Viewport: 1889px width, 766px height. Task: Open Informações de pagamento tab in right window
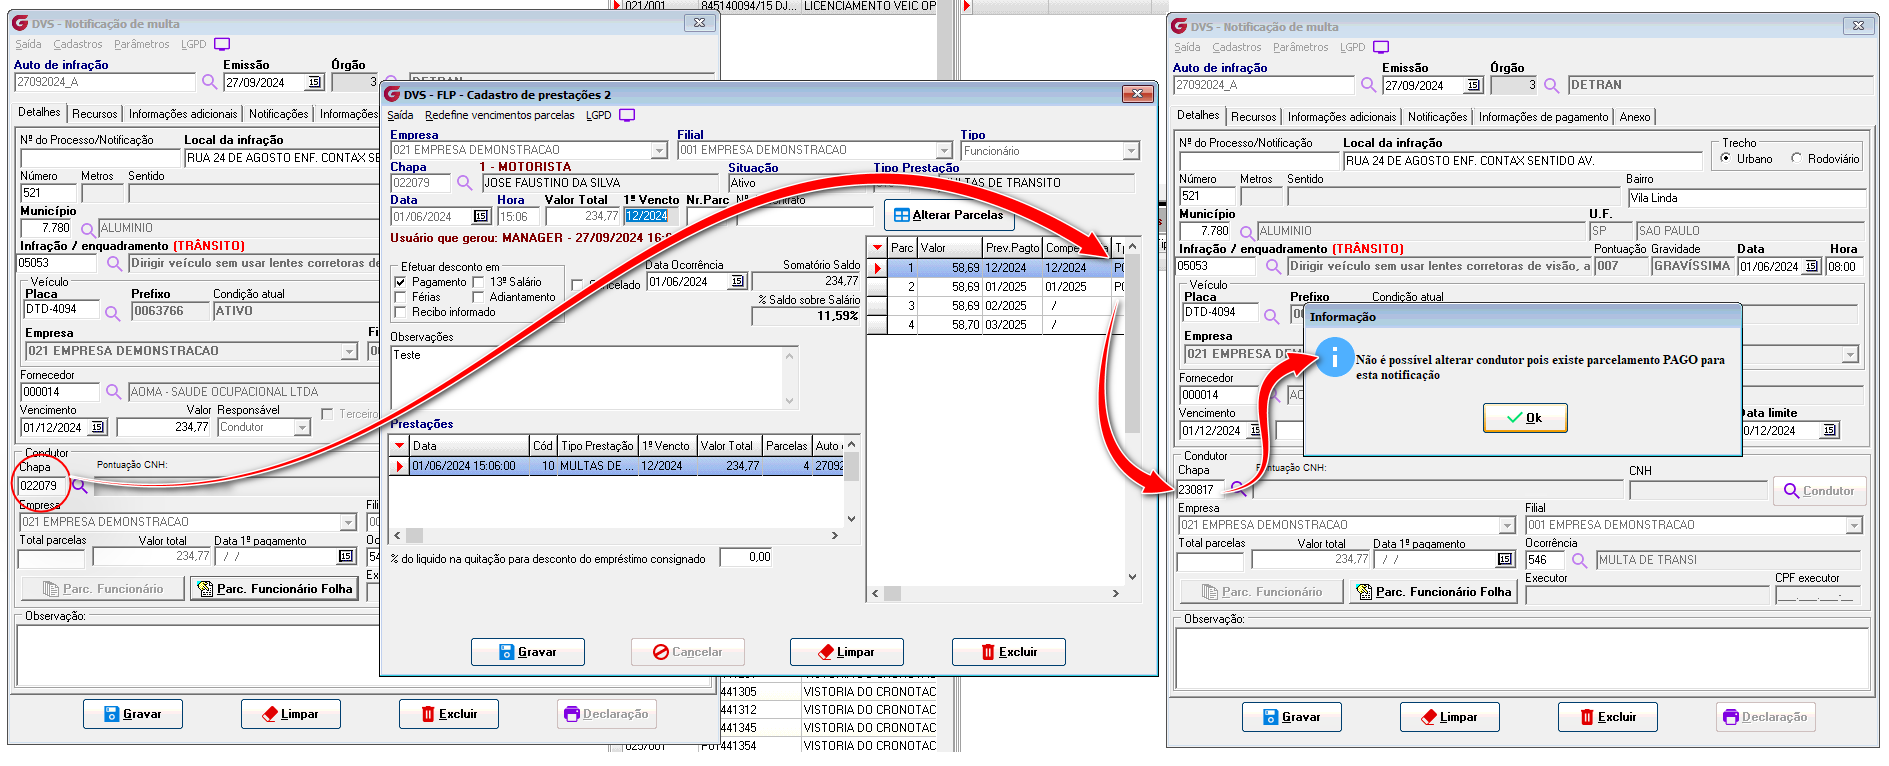coord(1543,117)
